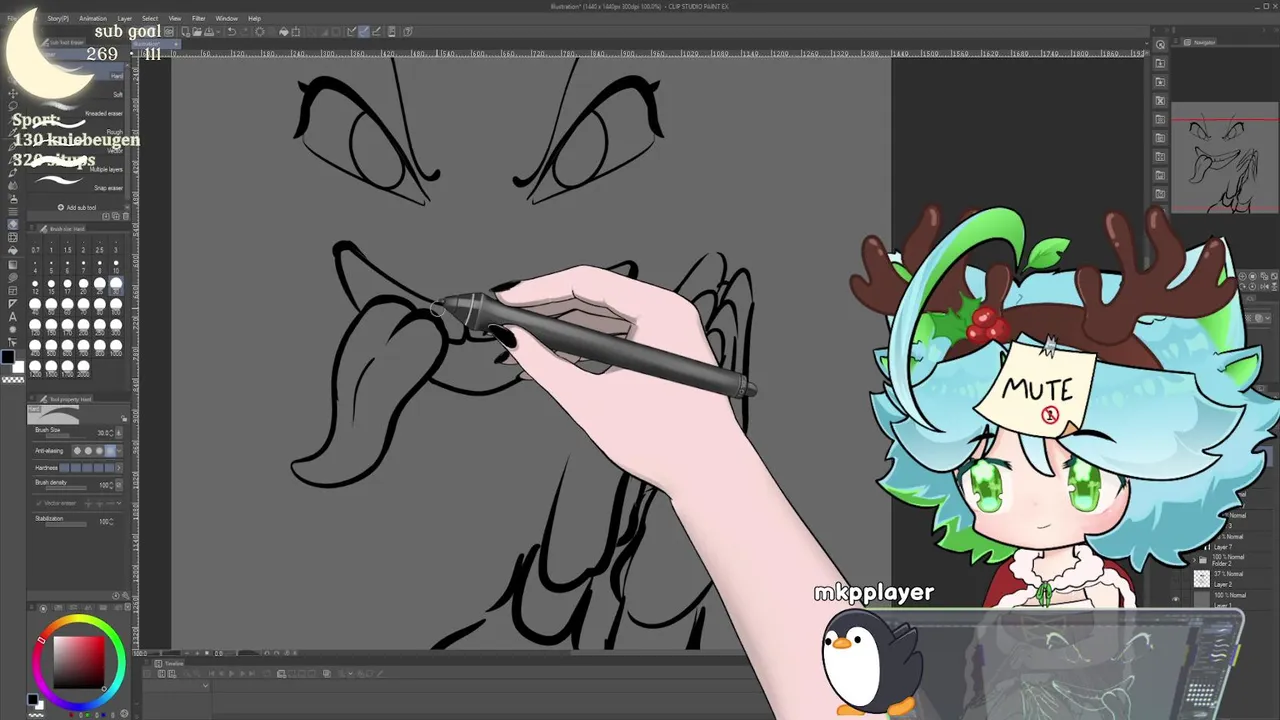The height and width of the screenshot is (720, 1280).
Task: Click the New file toolbar icon
Action: 185,32
